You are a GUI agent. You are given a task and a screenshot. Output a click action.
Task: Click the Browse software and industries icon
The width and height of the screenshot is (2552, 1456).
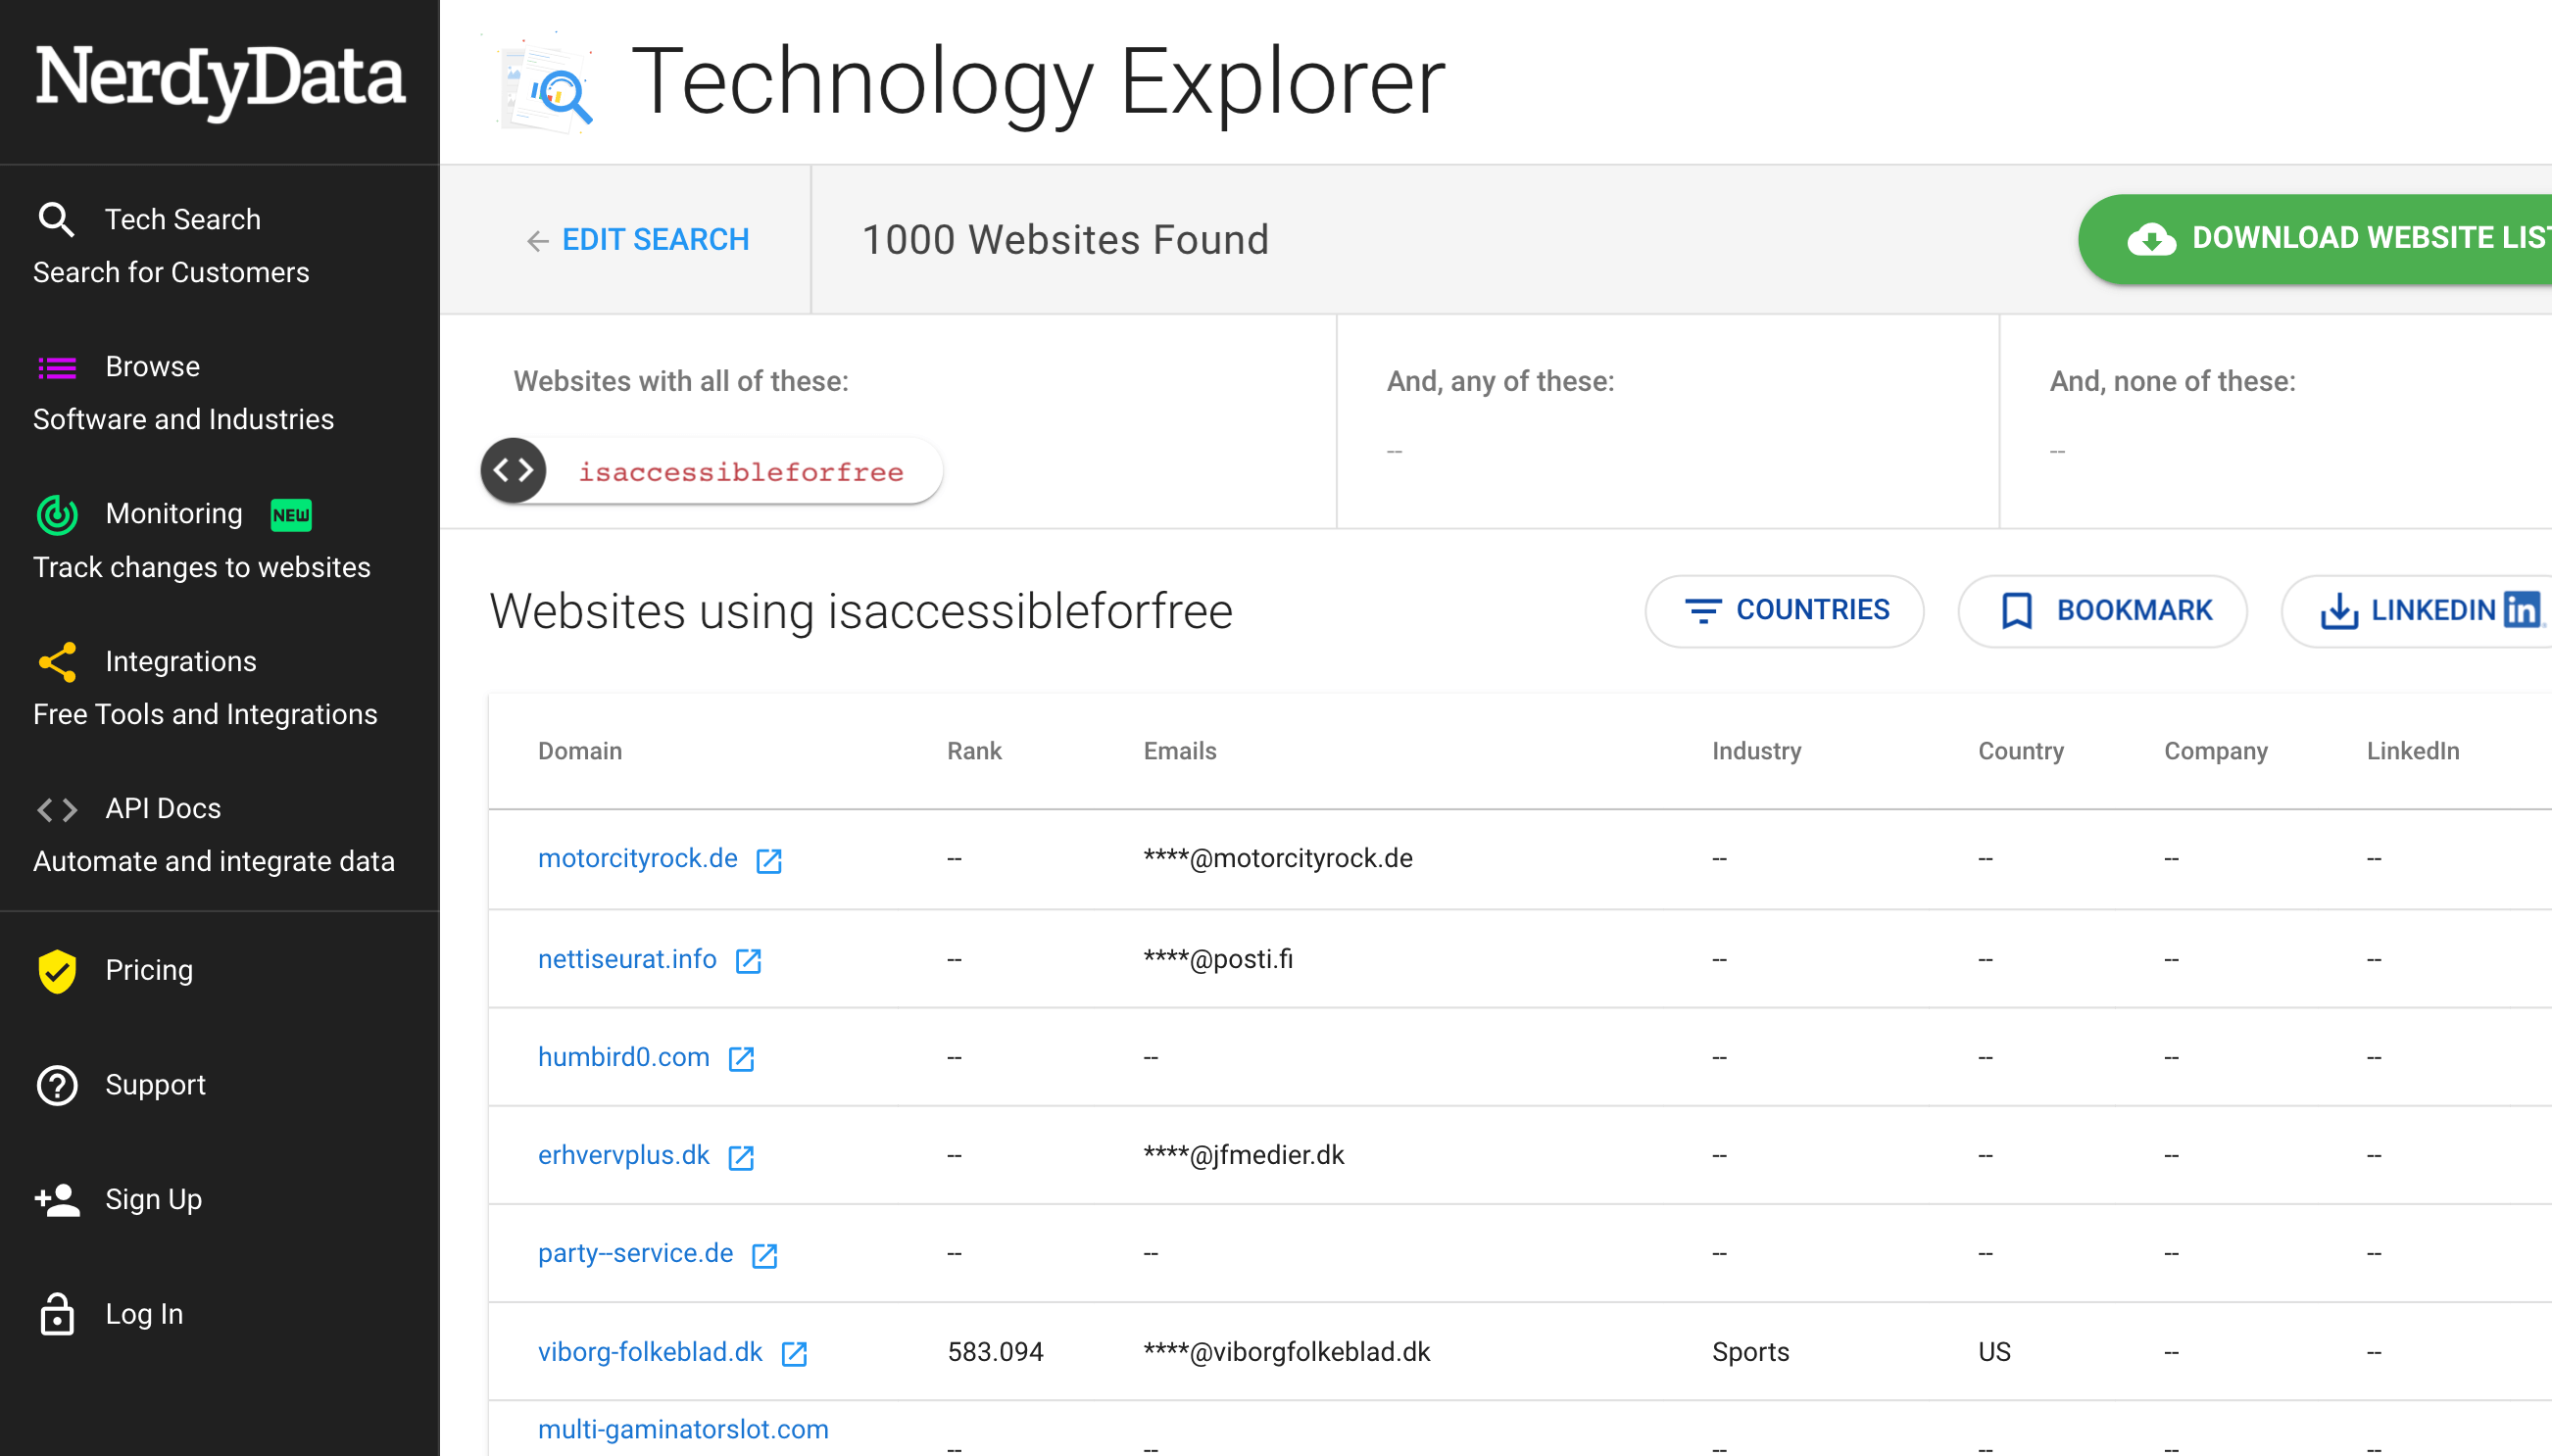(54, 366)
